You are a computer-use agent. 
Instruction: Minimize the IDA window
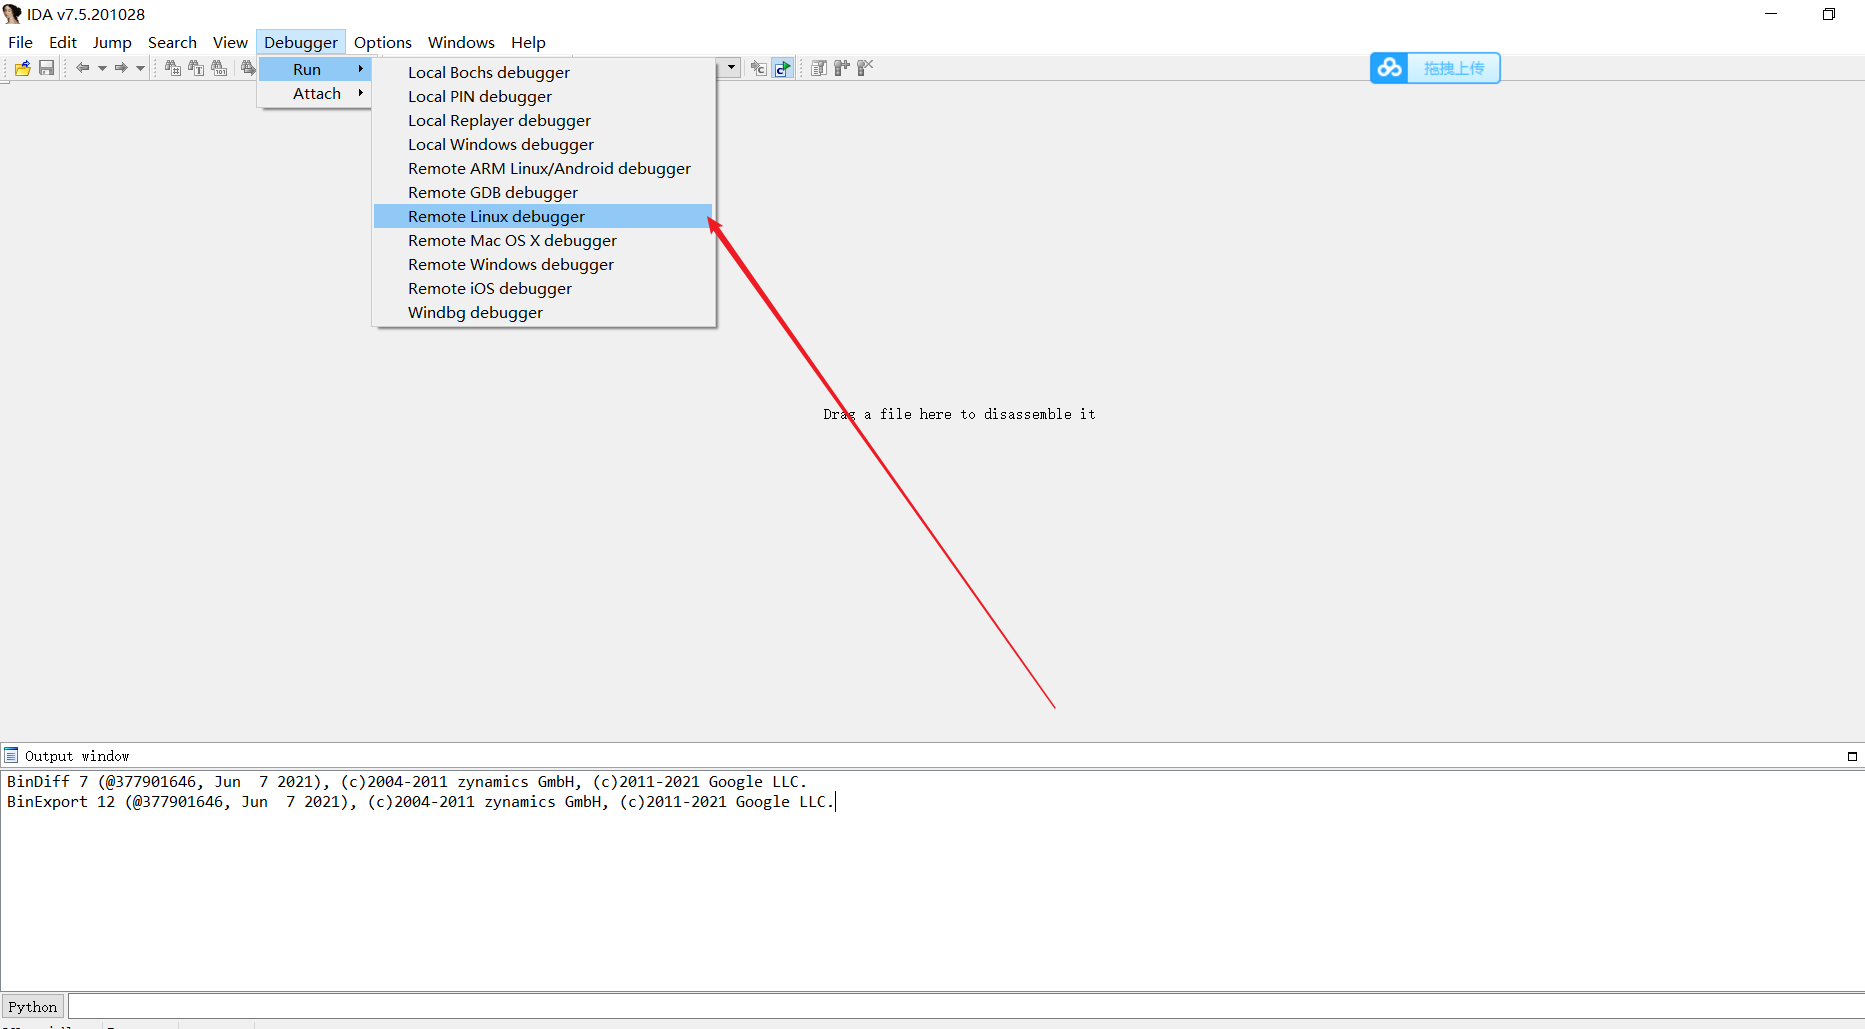[1771, 14]
